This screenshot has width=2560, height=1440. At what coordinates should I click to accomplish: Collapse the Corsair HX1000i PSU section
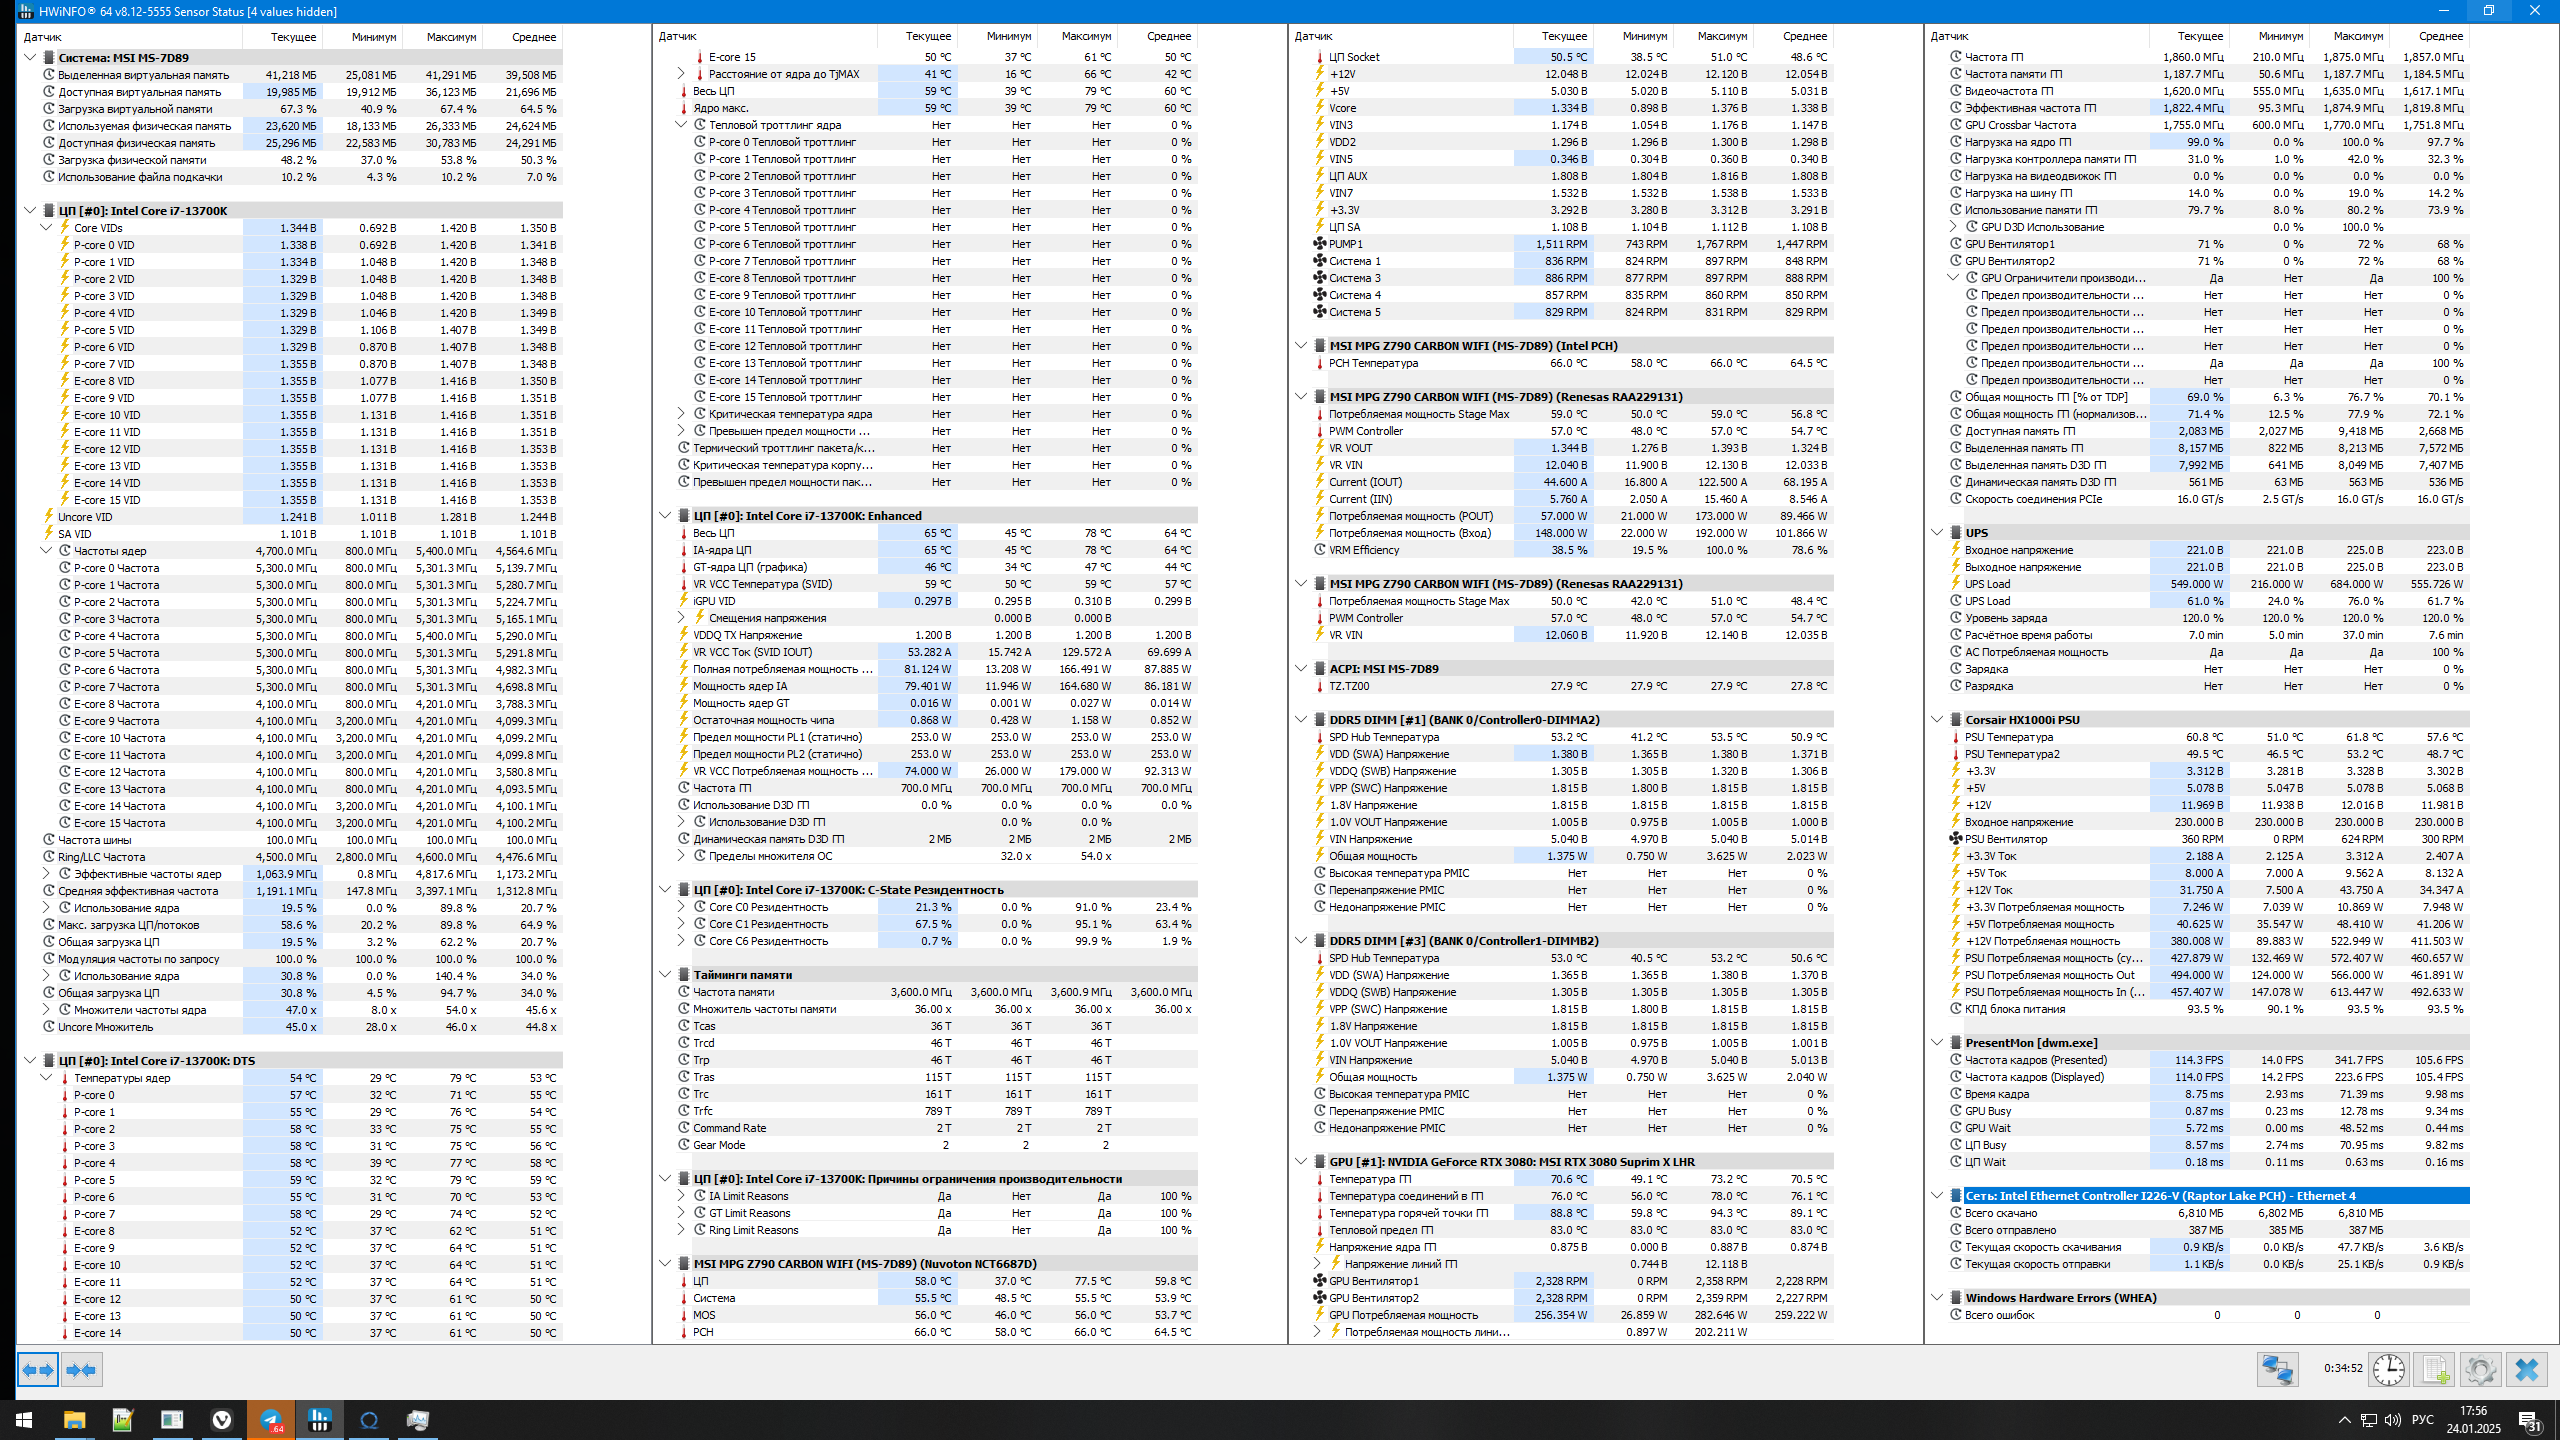(1937, 720)
